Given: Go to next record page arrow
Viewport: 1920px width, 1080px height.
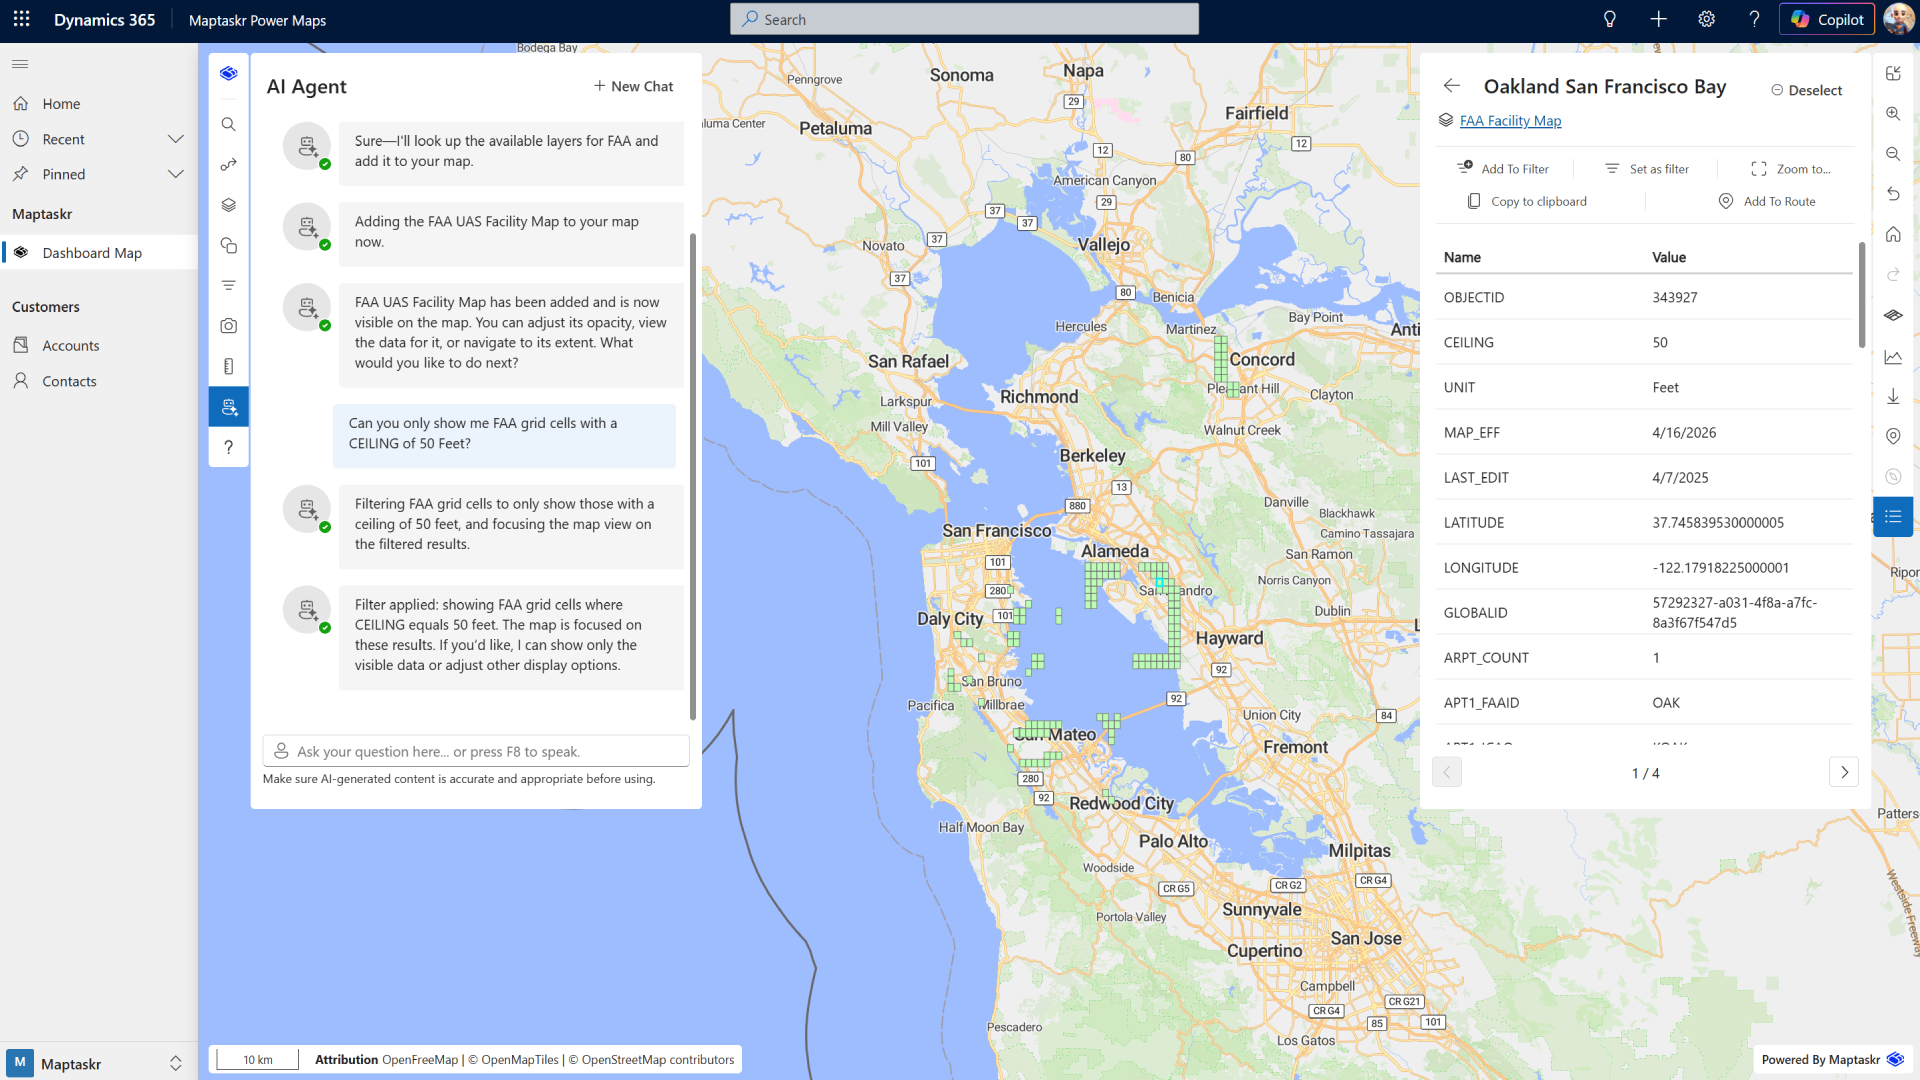Looking at the screenshot, I should (1844, 772).
